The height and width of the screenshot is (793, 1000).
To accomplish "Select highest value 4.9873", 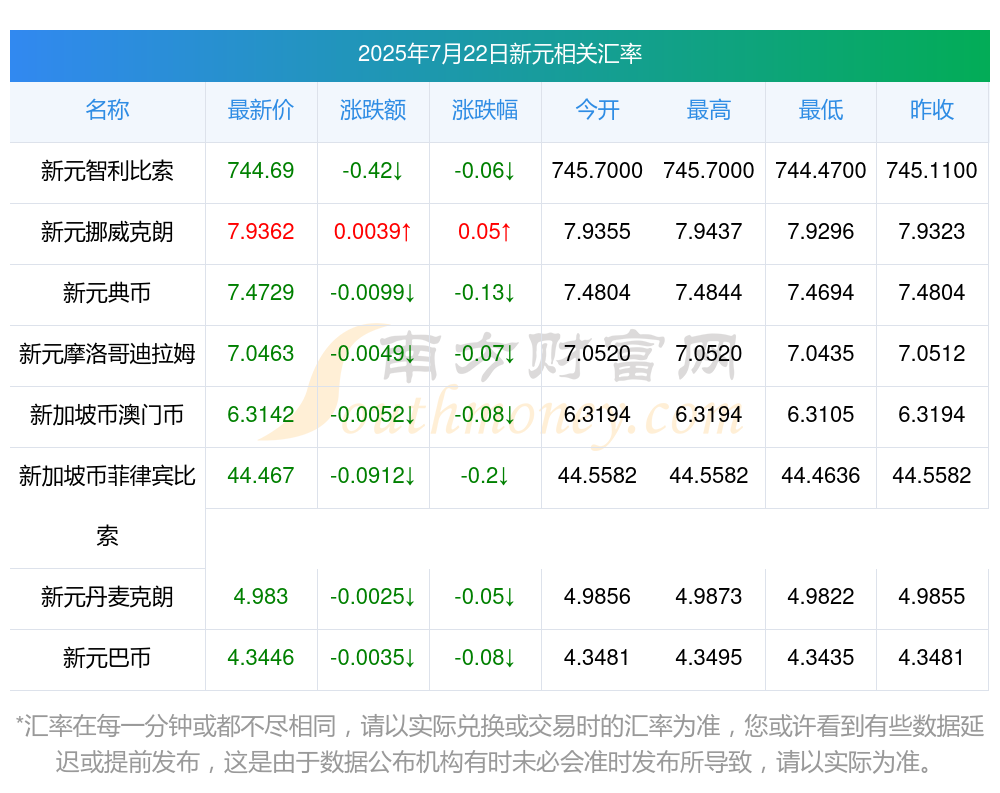I will tap(709, 597).
